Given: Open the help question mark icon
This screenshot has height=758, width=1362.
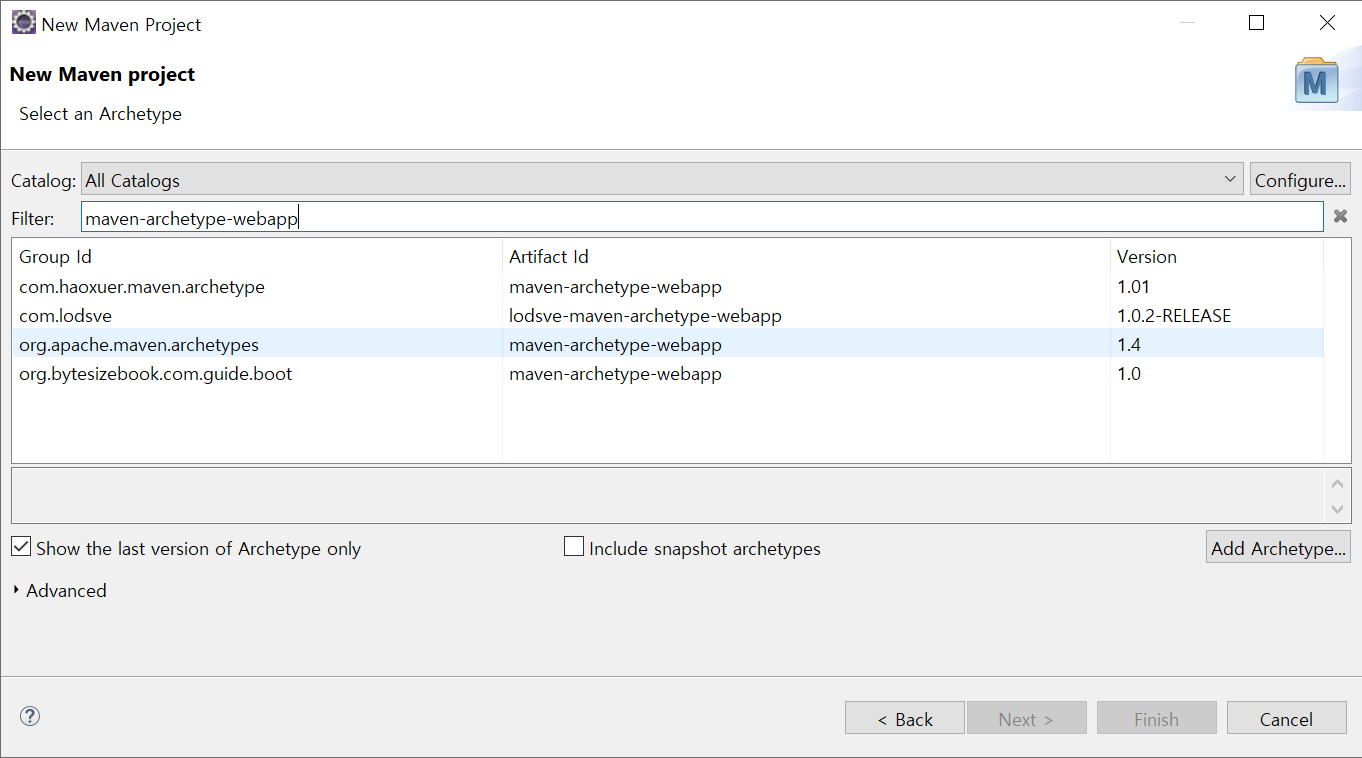Looking at the screenshot, I should click(x=30, y=716).
